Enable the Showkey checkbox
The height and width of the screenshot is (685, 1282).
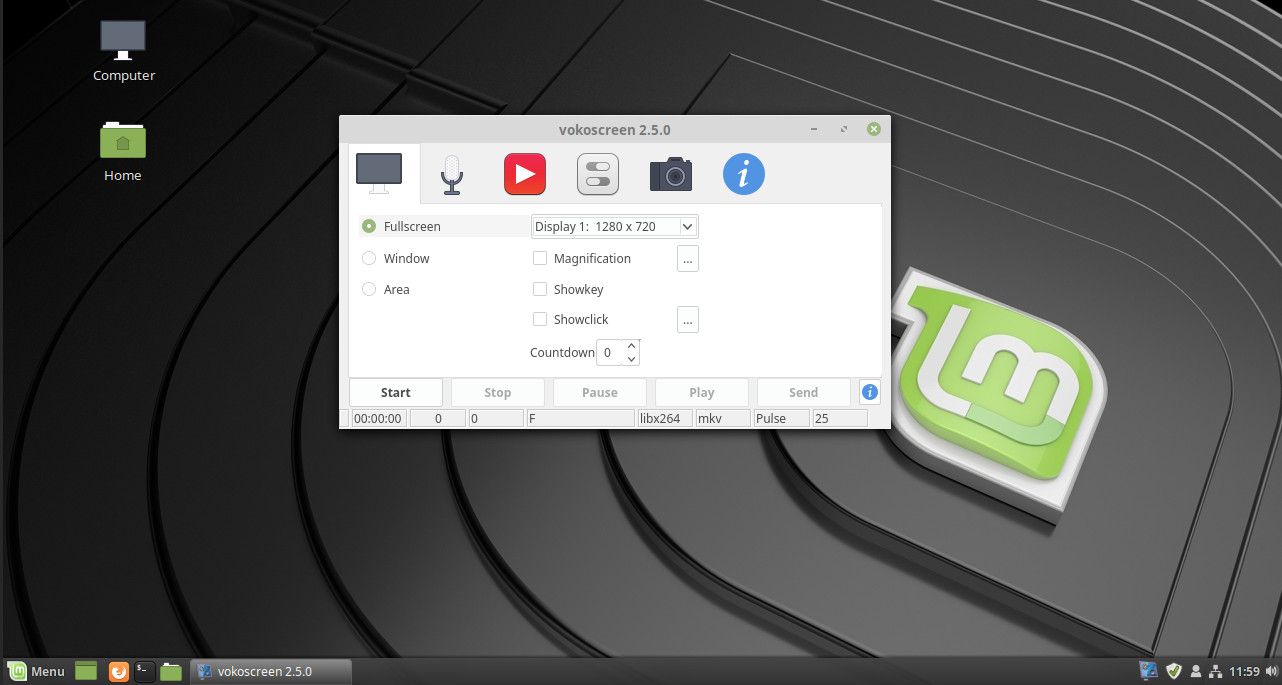[x=540, y=289]
